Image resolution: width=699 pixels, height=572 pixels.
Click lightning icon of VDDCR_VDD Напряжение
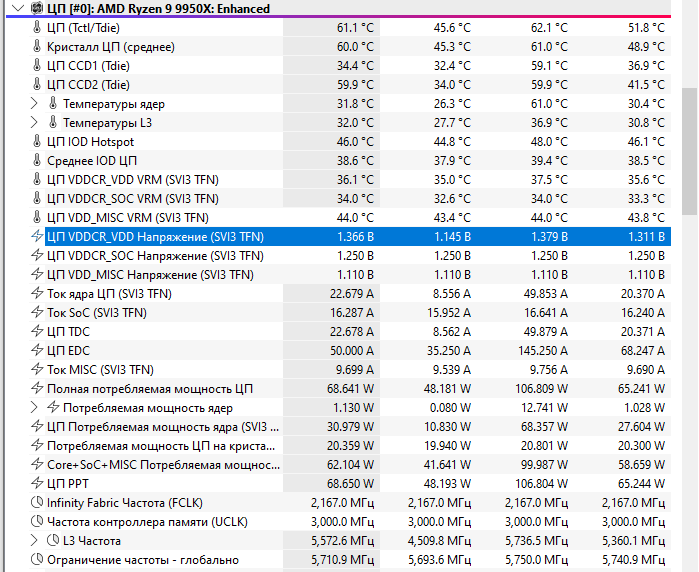point(37,236)
